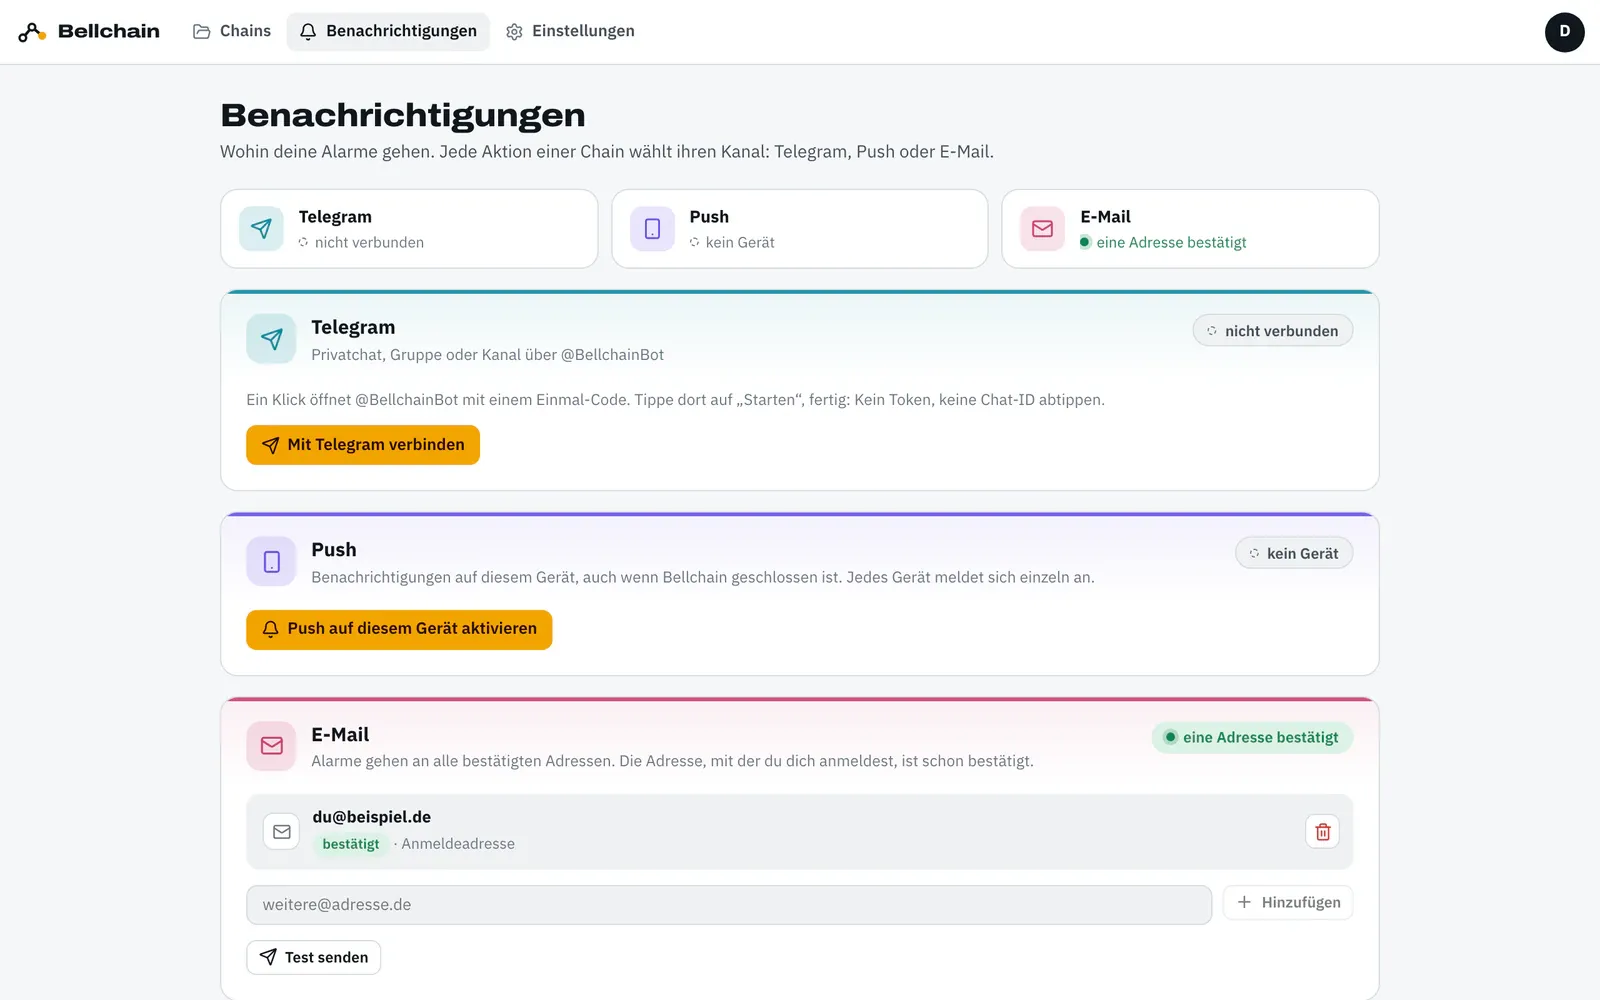This screenshot has height=1000, width=1600.
Task: Select the Push summary card title
Action: (709, 217)
